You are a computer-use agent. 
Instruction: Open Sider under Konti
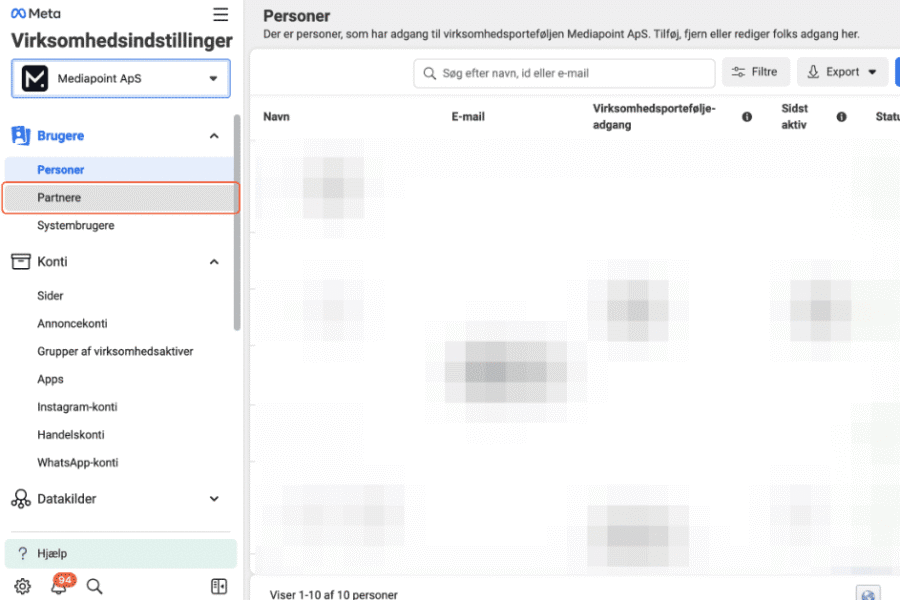pyautogui.click(x=50, y=296)
